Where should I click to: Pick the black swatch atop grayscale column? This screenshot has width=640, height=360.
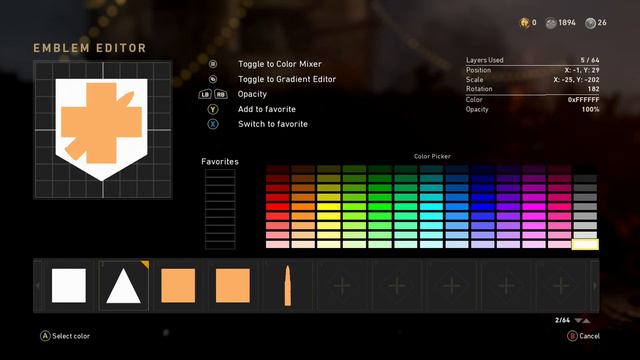tap(585, 169)
